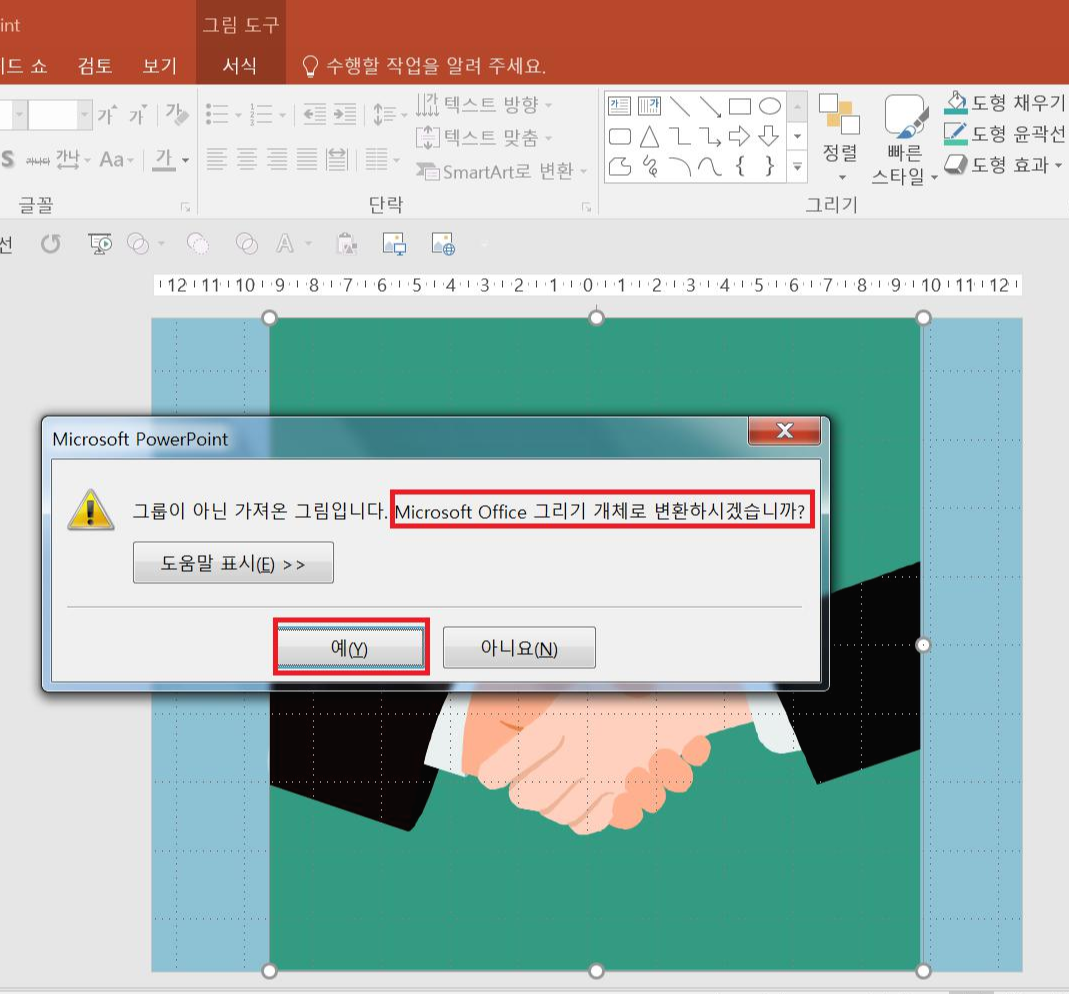Open font color dropdown arrow

pyautogui.click(x=185, y=160)
